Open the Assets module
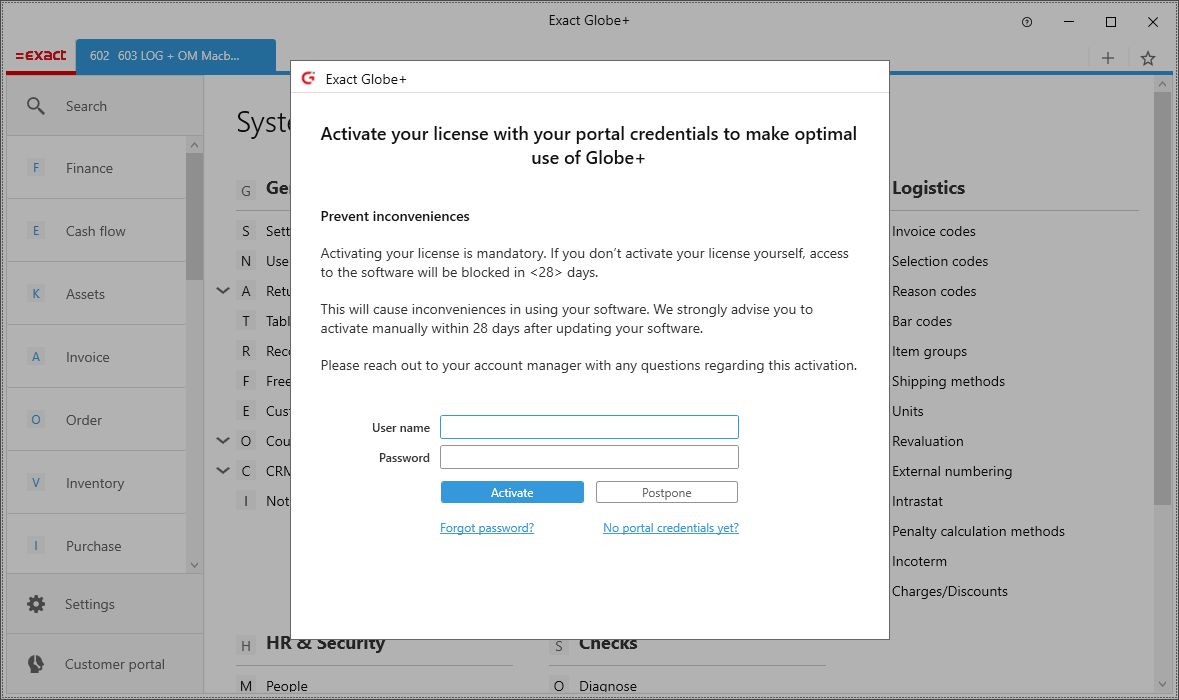Image resolution: width=1179 pixels, height=700 pixels. click(96, 294)
